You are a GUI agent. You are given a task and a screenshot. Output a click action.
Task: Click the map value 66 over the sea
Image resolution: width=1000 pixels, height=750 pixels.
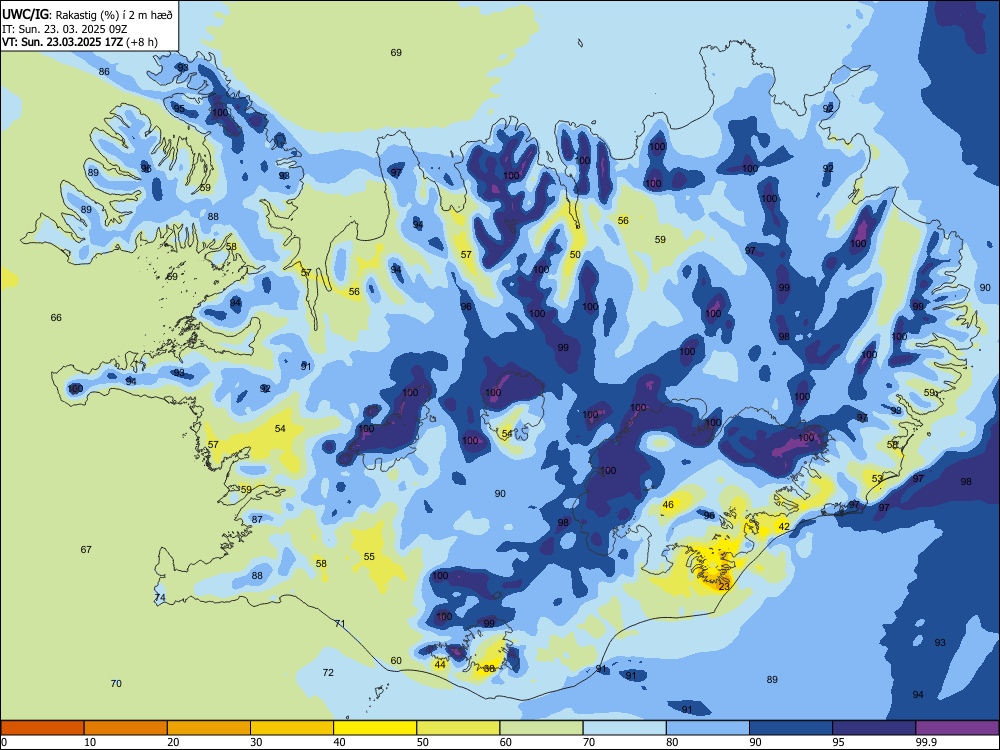(56, 318)
